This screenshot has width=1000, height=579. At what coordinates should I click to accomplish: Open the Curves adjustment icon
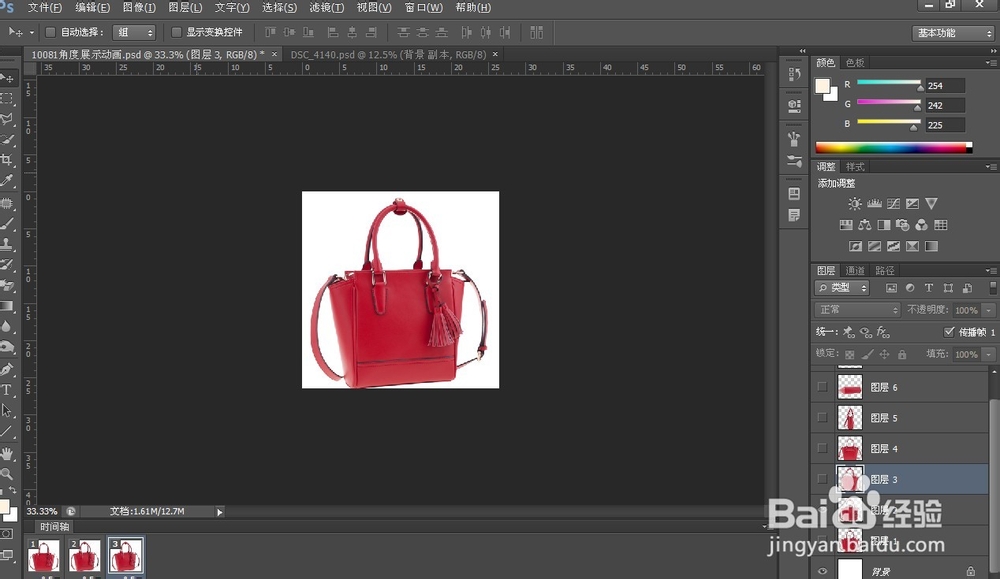pos(893,203)
